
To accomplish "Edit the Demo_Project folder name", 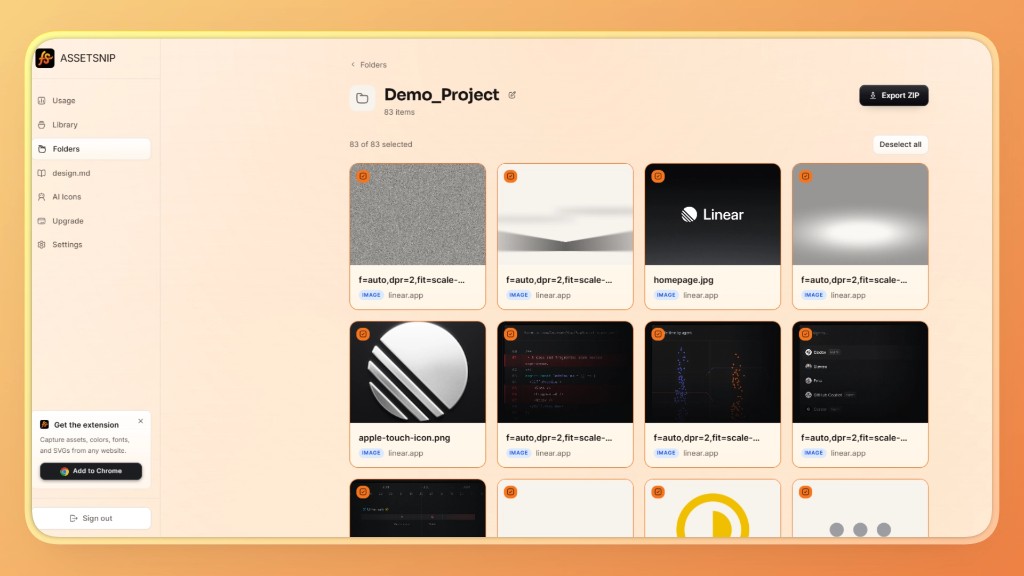I will tap(512, 95).
